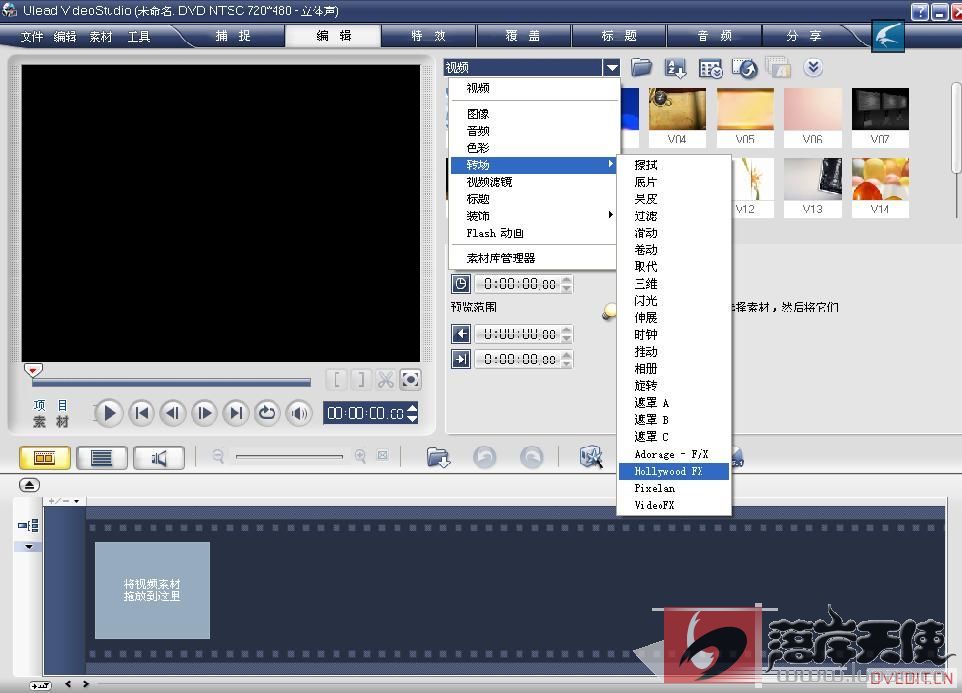Select the V07 video thumbnail
962x693 pixels.
[880, 117]
